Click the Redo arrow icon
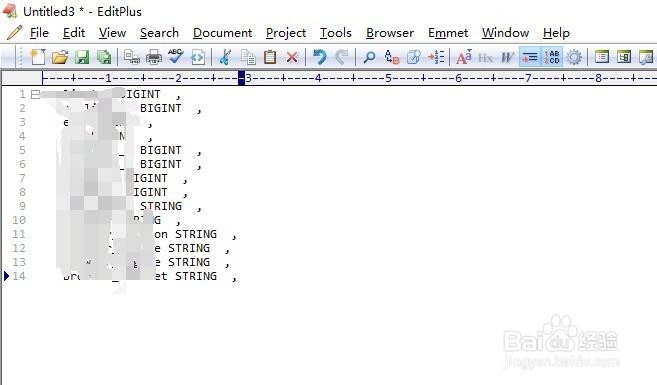657x385 pixels. pyautogui.click(x=341, y=57)
